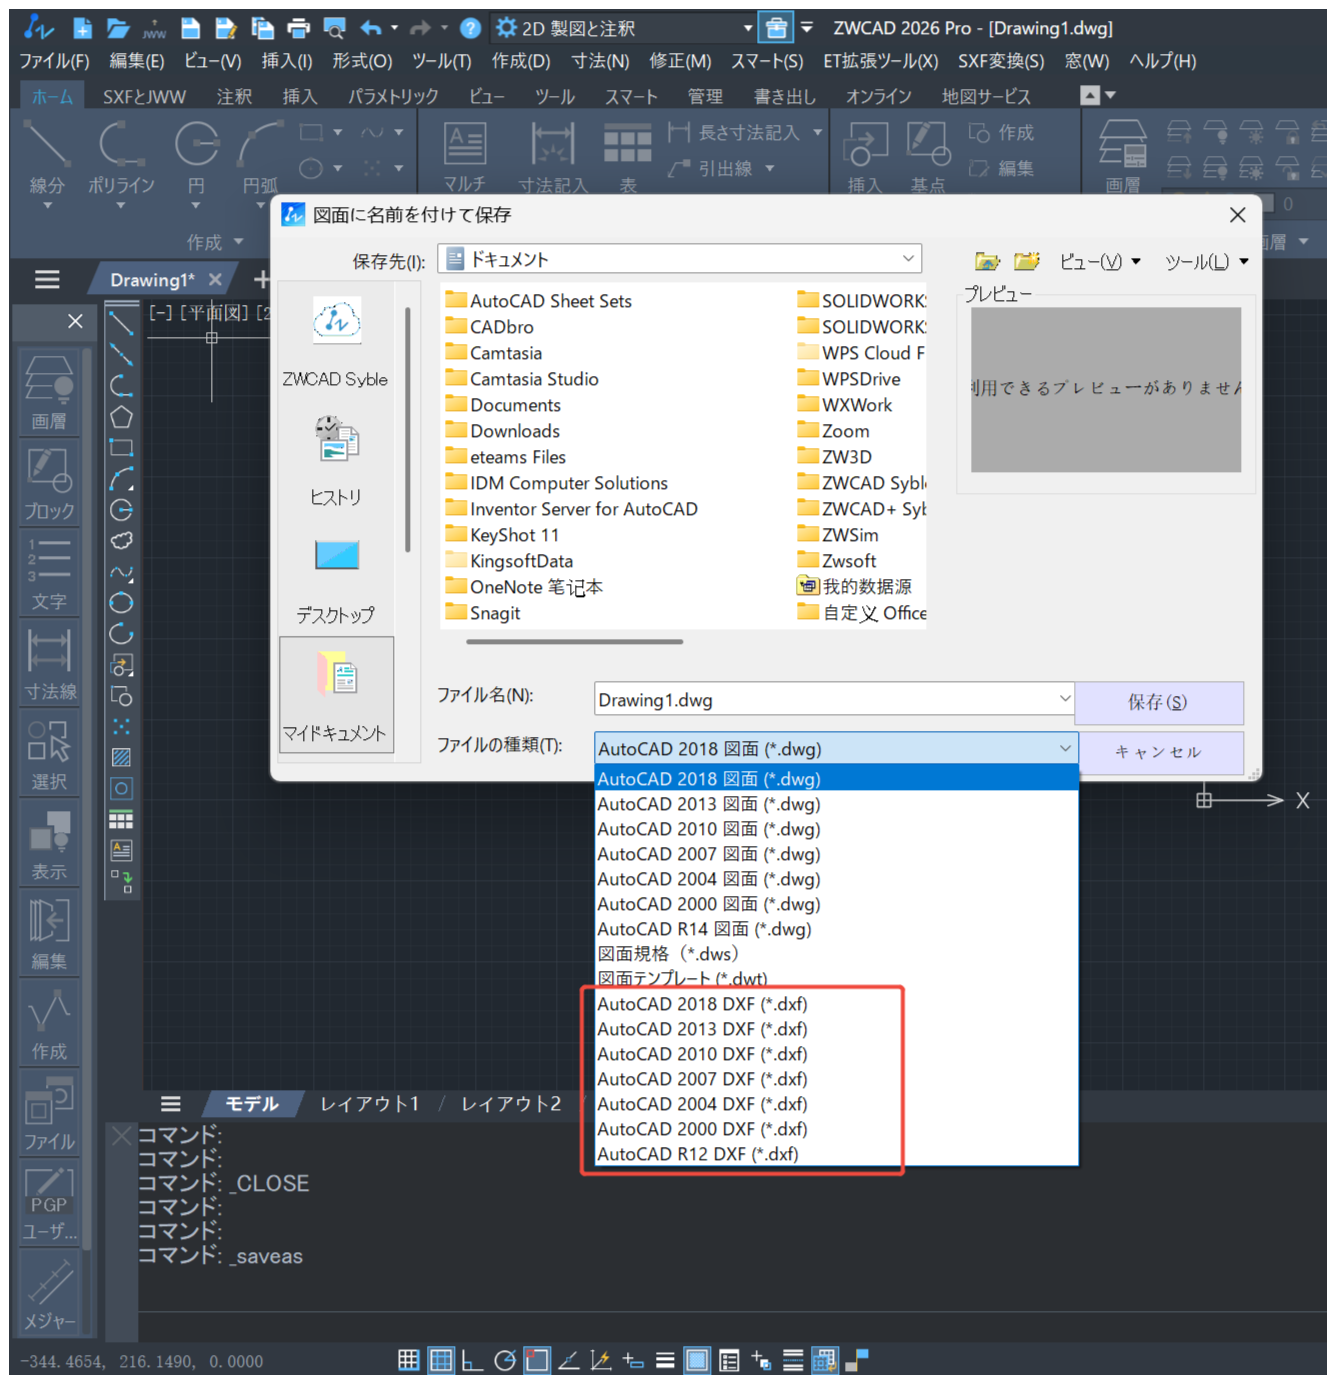The height and width of the screenshot is (1375, 1327).
Task: Open the 画層 layer properties icon in ribbon
Action: point(1123,158)
